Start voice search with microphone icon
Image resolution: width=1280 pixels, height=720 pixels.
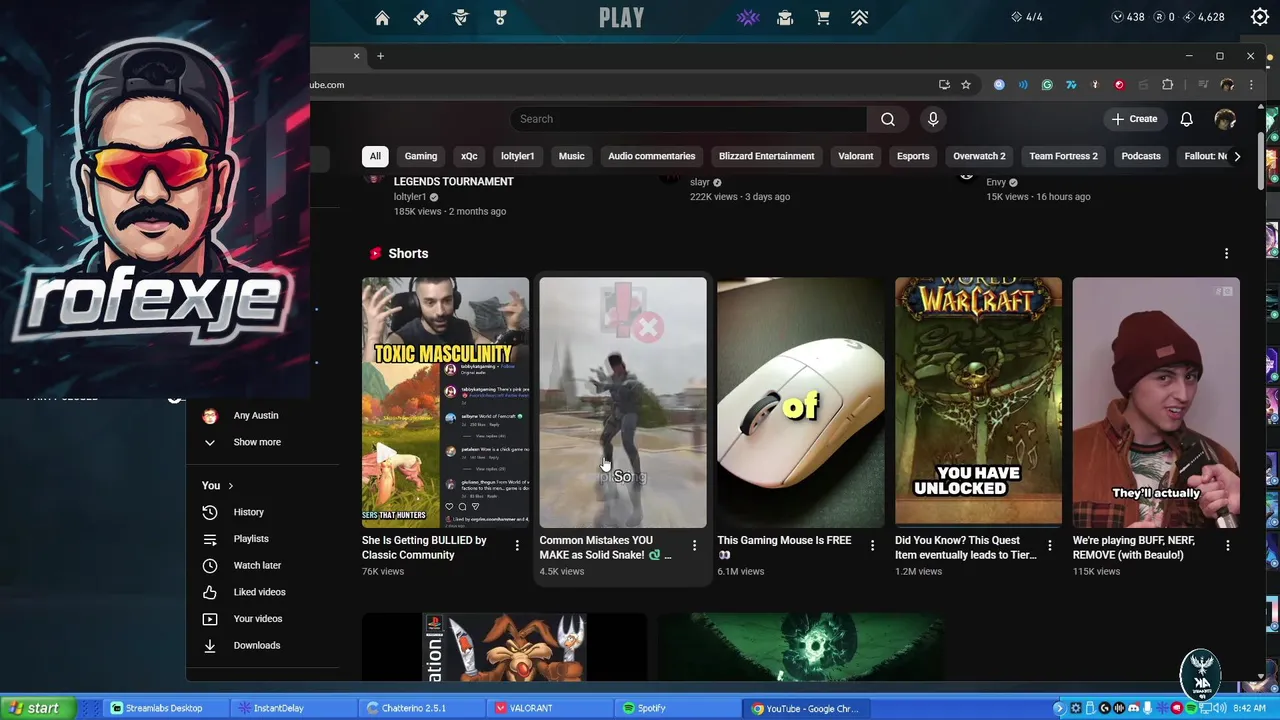click(933, 119)
